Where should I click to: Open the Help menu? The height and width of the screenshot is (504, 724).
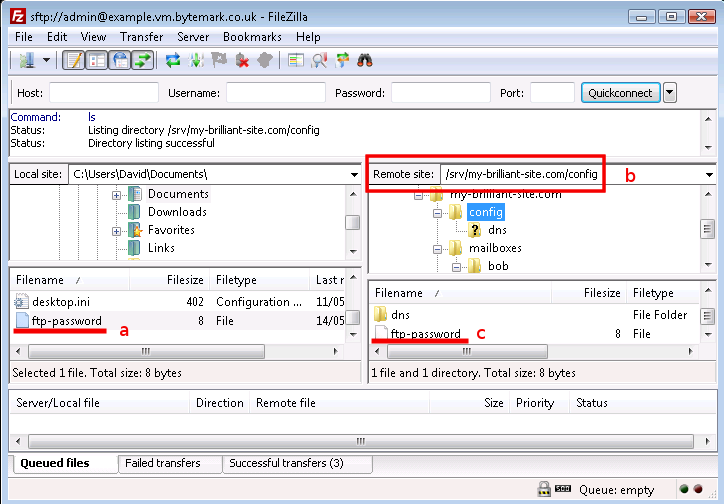[308, 37]
